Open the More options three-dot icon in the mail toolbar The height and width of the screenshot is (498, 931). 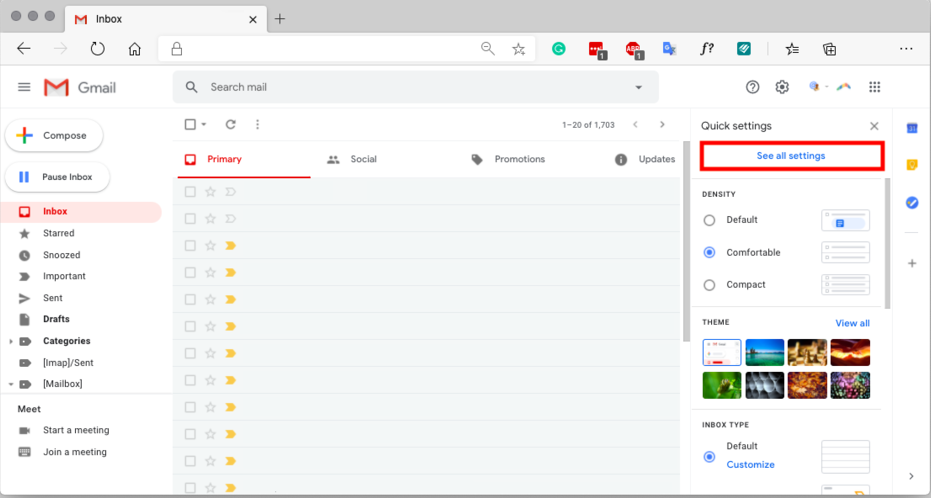click(x=257, y=124)
